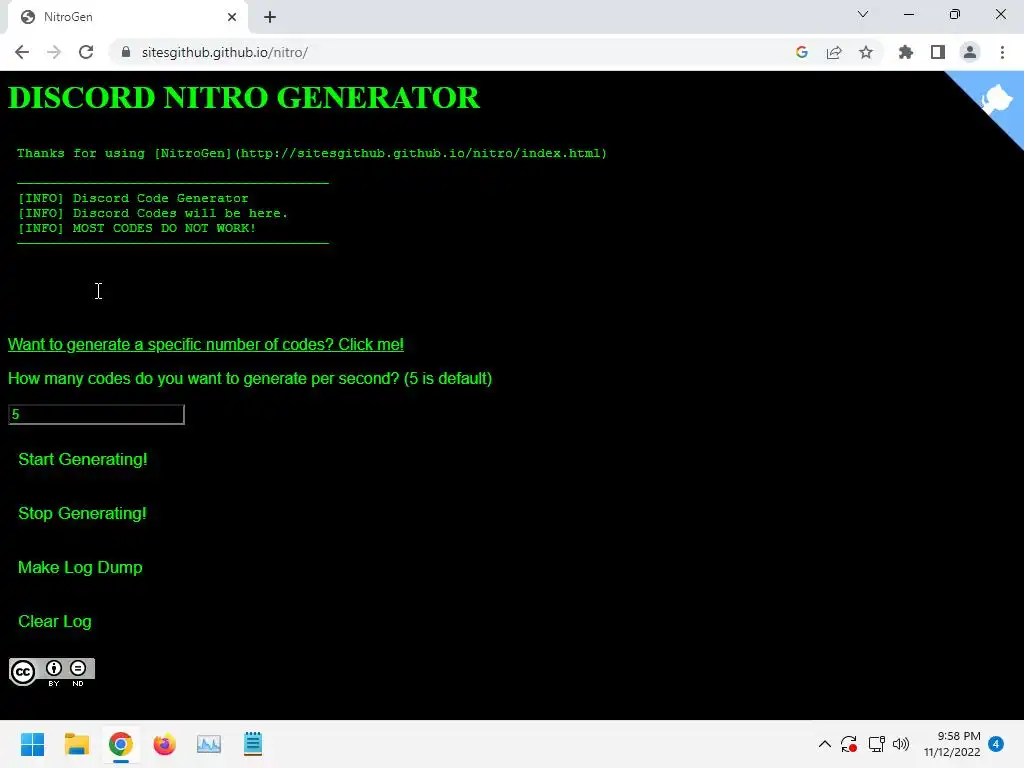Screen dimensions: 1024x768
Task: Reload the NitroGen page
Action: [x=86, y=52]
